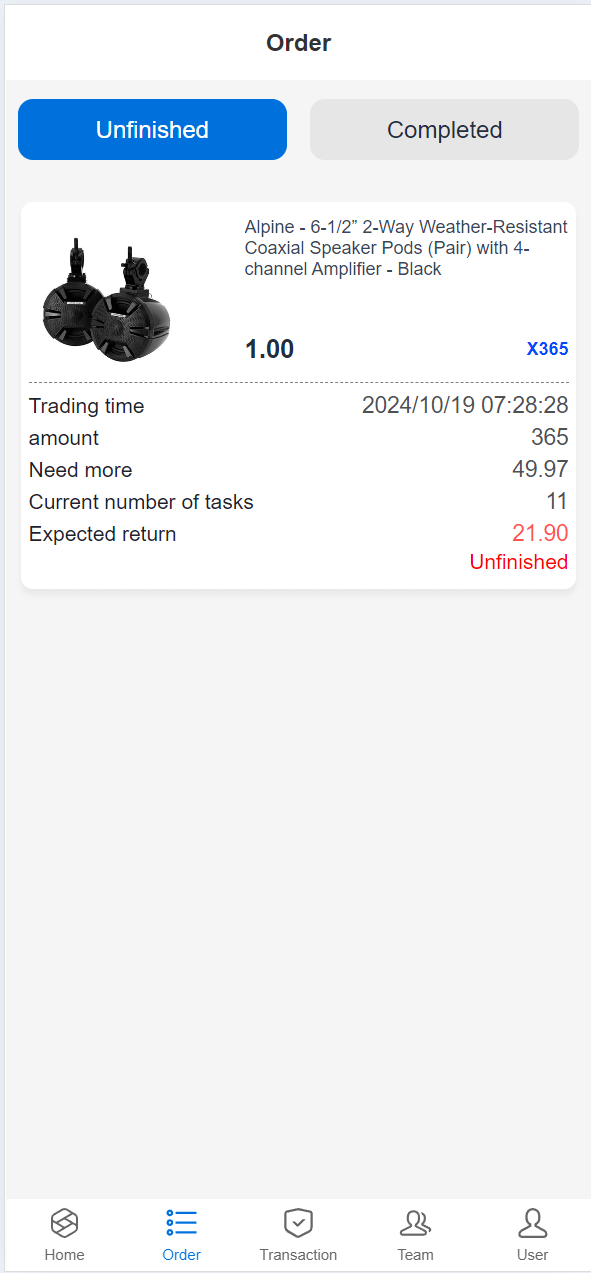The image size is (591, 1273).
Task: Click the Trading time timestamp
Action: [465, 405]
